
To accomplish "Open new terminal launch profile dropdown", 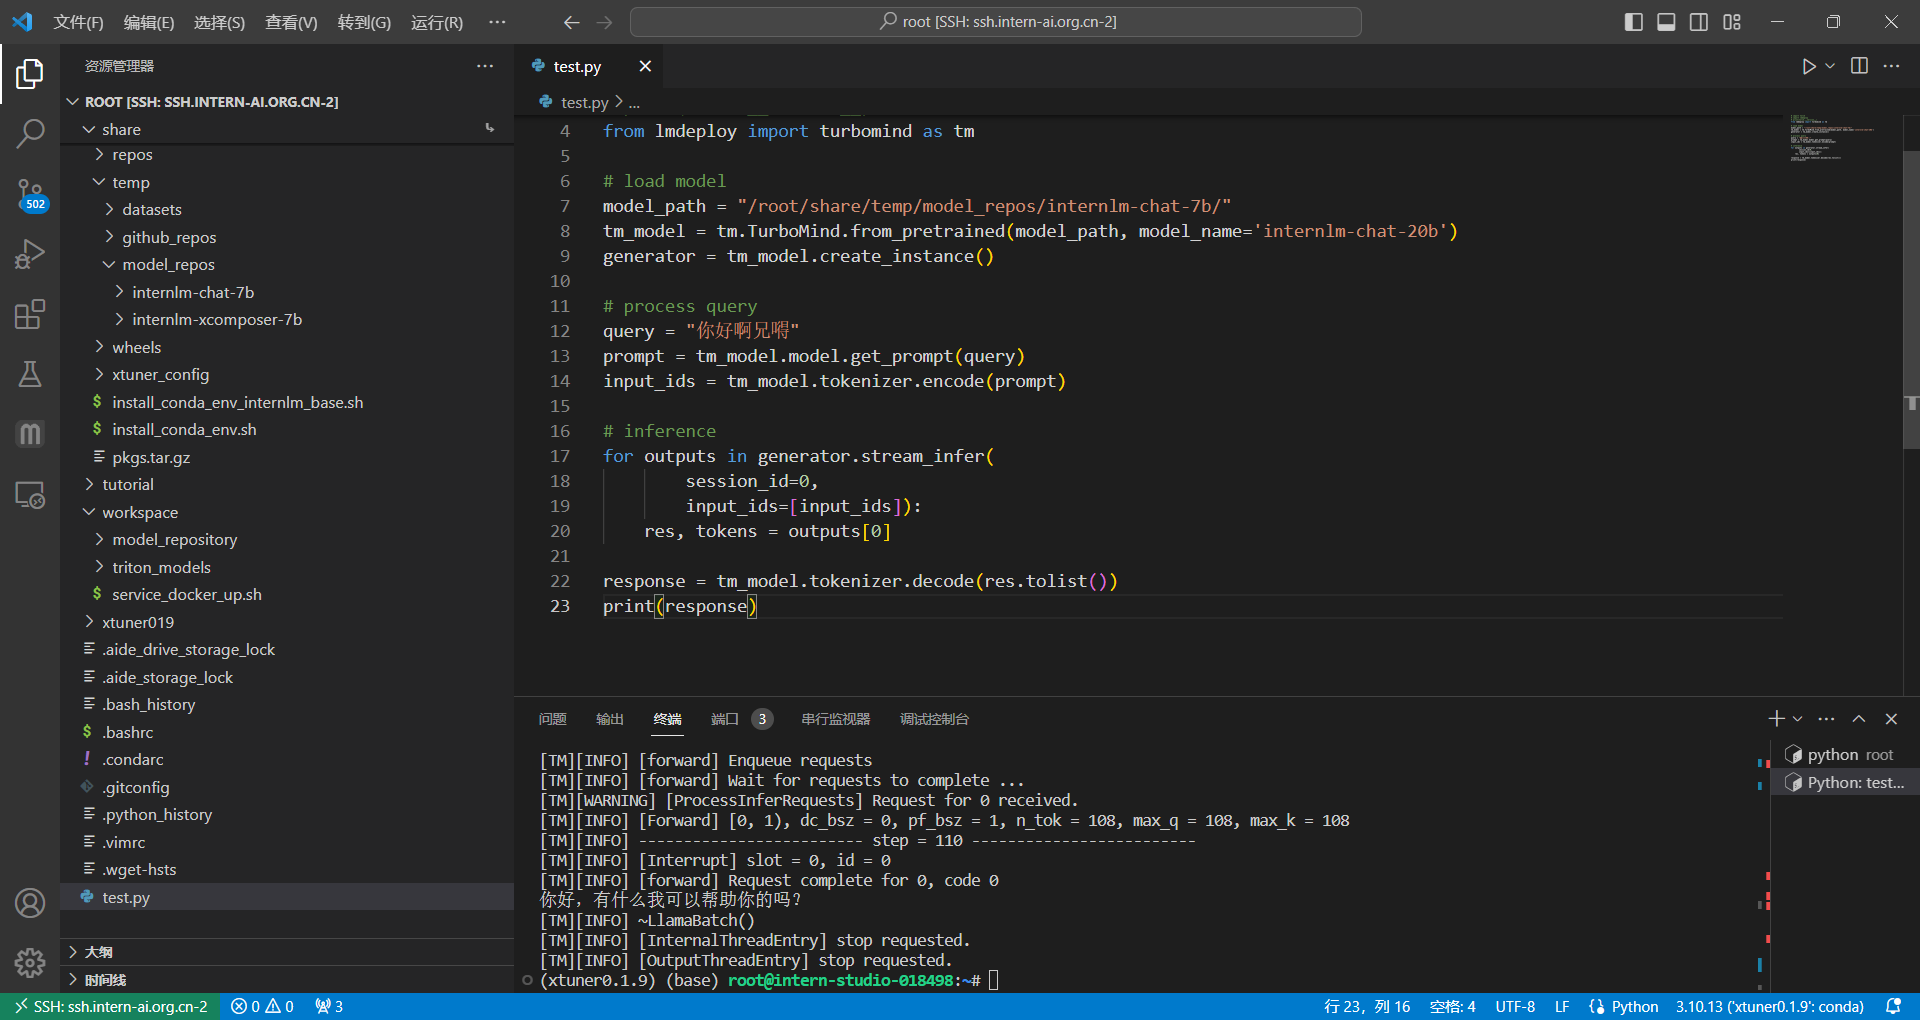I will tap(1798, 719).
